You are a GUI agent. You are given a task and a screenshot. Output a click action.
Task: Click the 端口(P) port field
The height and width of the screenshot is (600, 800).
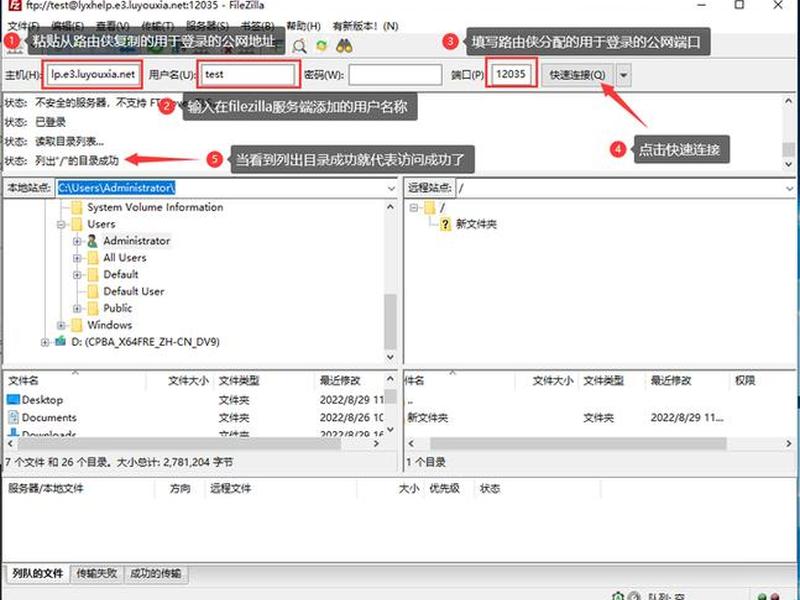511,74
